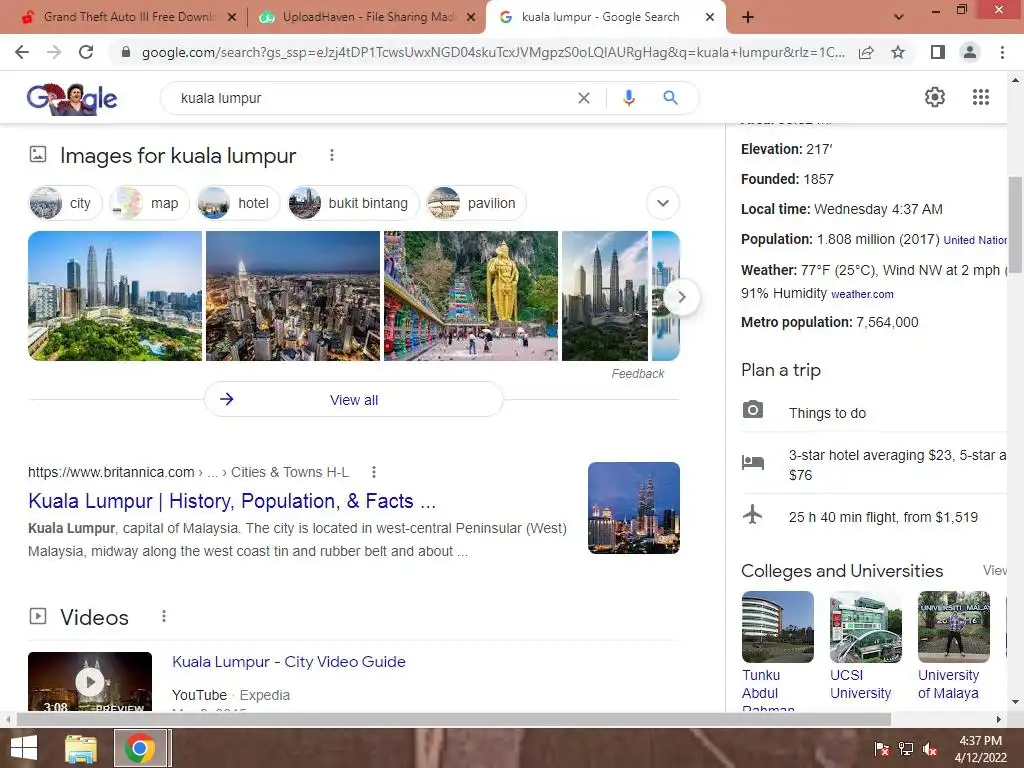This screenshot has width=1024, height=768.
Task: Click Chrome icon in taskbar
Action: coord(140,748)
